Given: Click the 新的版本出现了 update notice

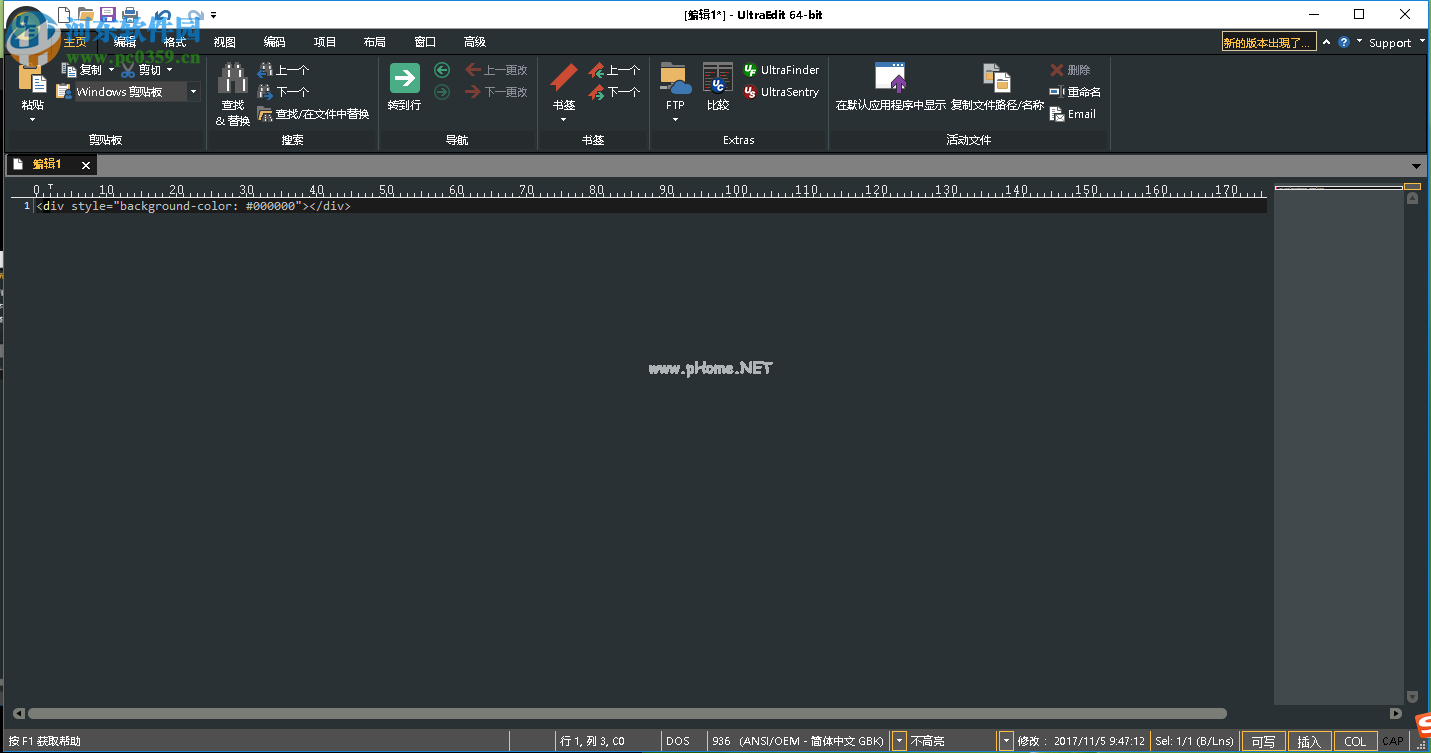Looking at the screenshot, I should coord(1268,42).
